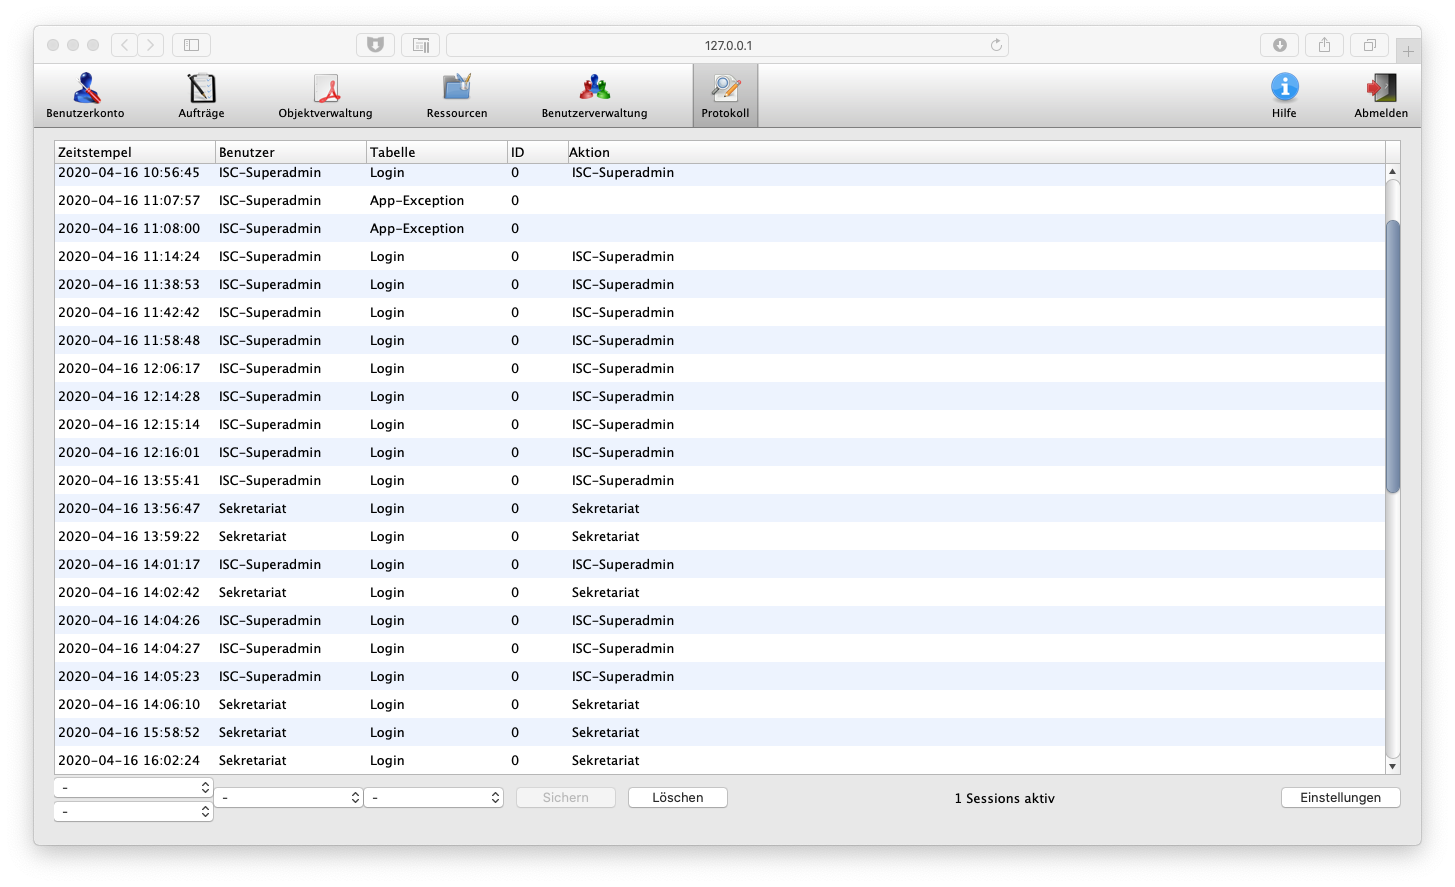Click the 1 Sessions aktiv status text
Viewport: 1455px width, 887px height.
[1004, 798]
